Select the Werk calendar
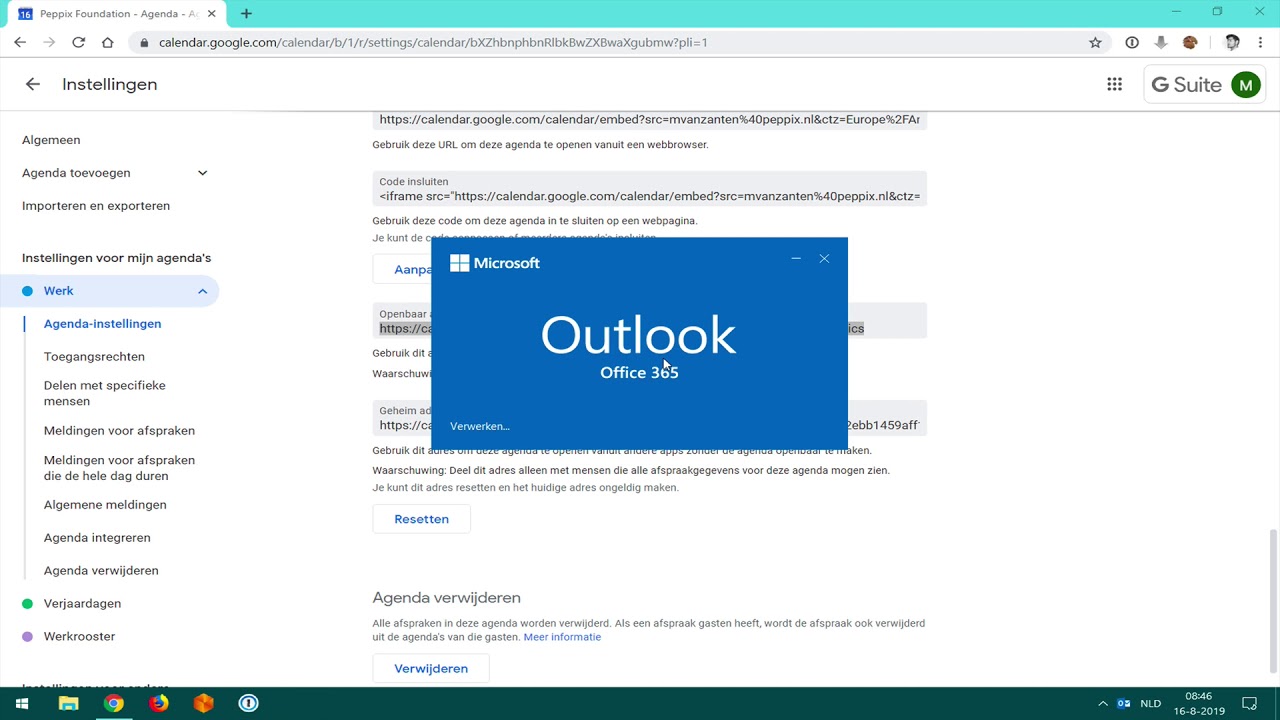The image size is (1280, 720). click(x=59, y=291)
